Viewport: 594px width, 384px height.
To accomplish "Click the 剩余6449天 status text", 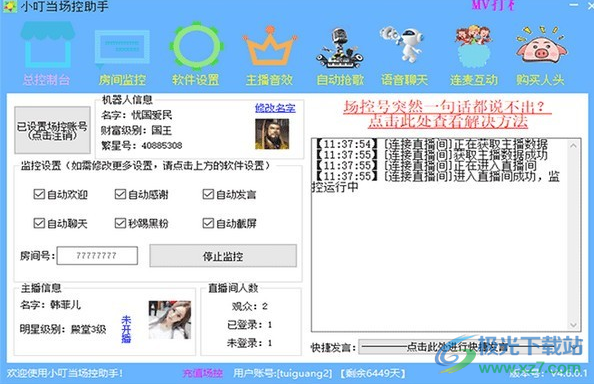I will coord(373,373).
